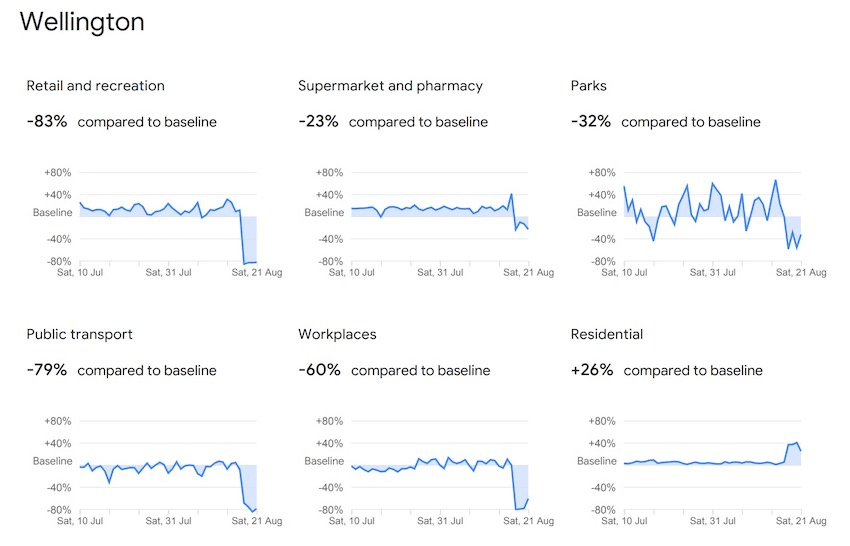
Task: Click Sat, 21 Aug under the Public transport chart
Action: [x=256, y=521]
